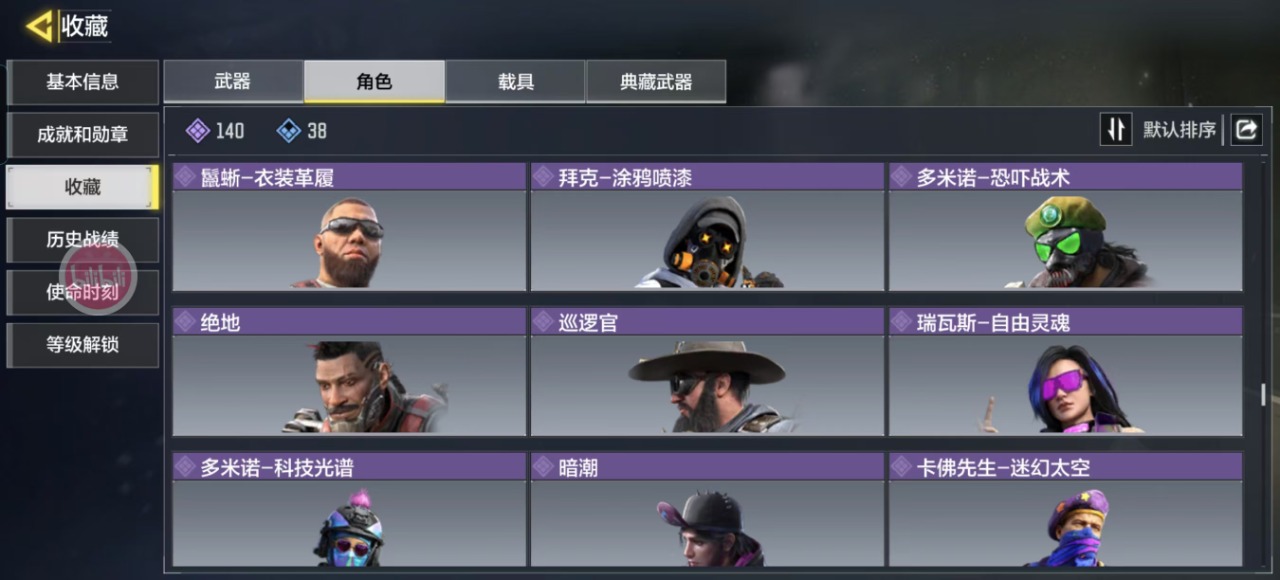Click the rarity icon beside 绝地 title
This screenshot has width=1280, height=580.
tap(185, 322)
